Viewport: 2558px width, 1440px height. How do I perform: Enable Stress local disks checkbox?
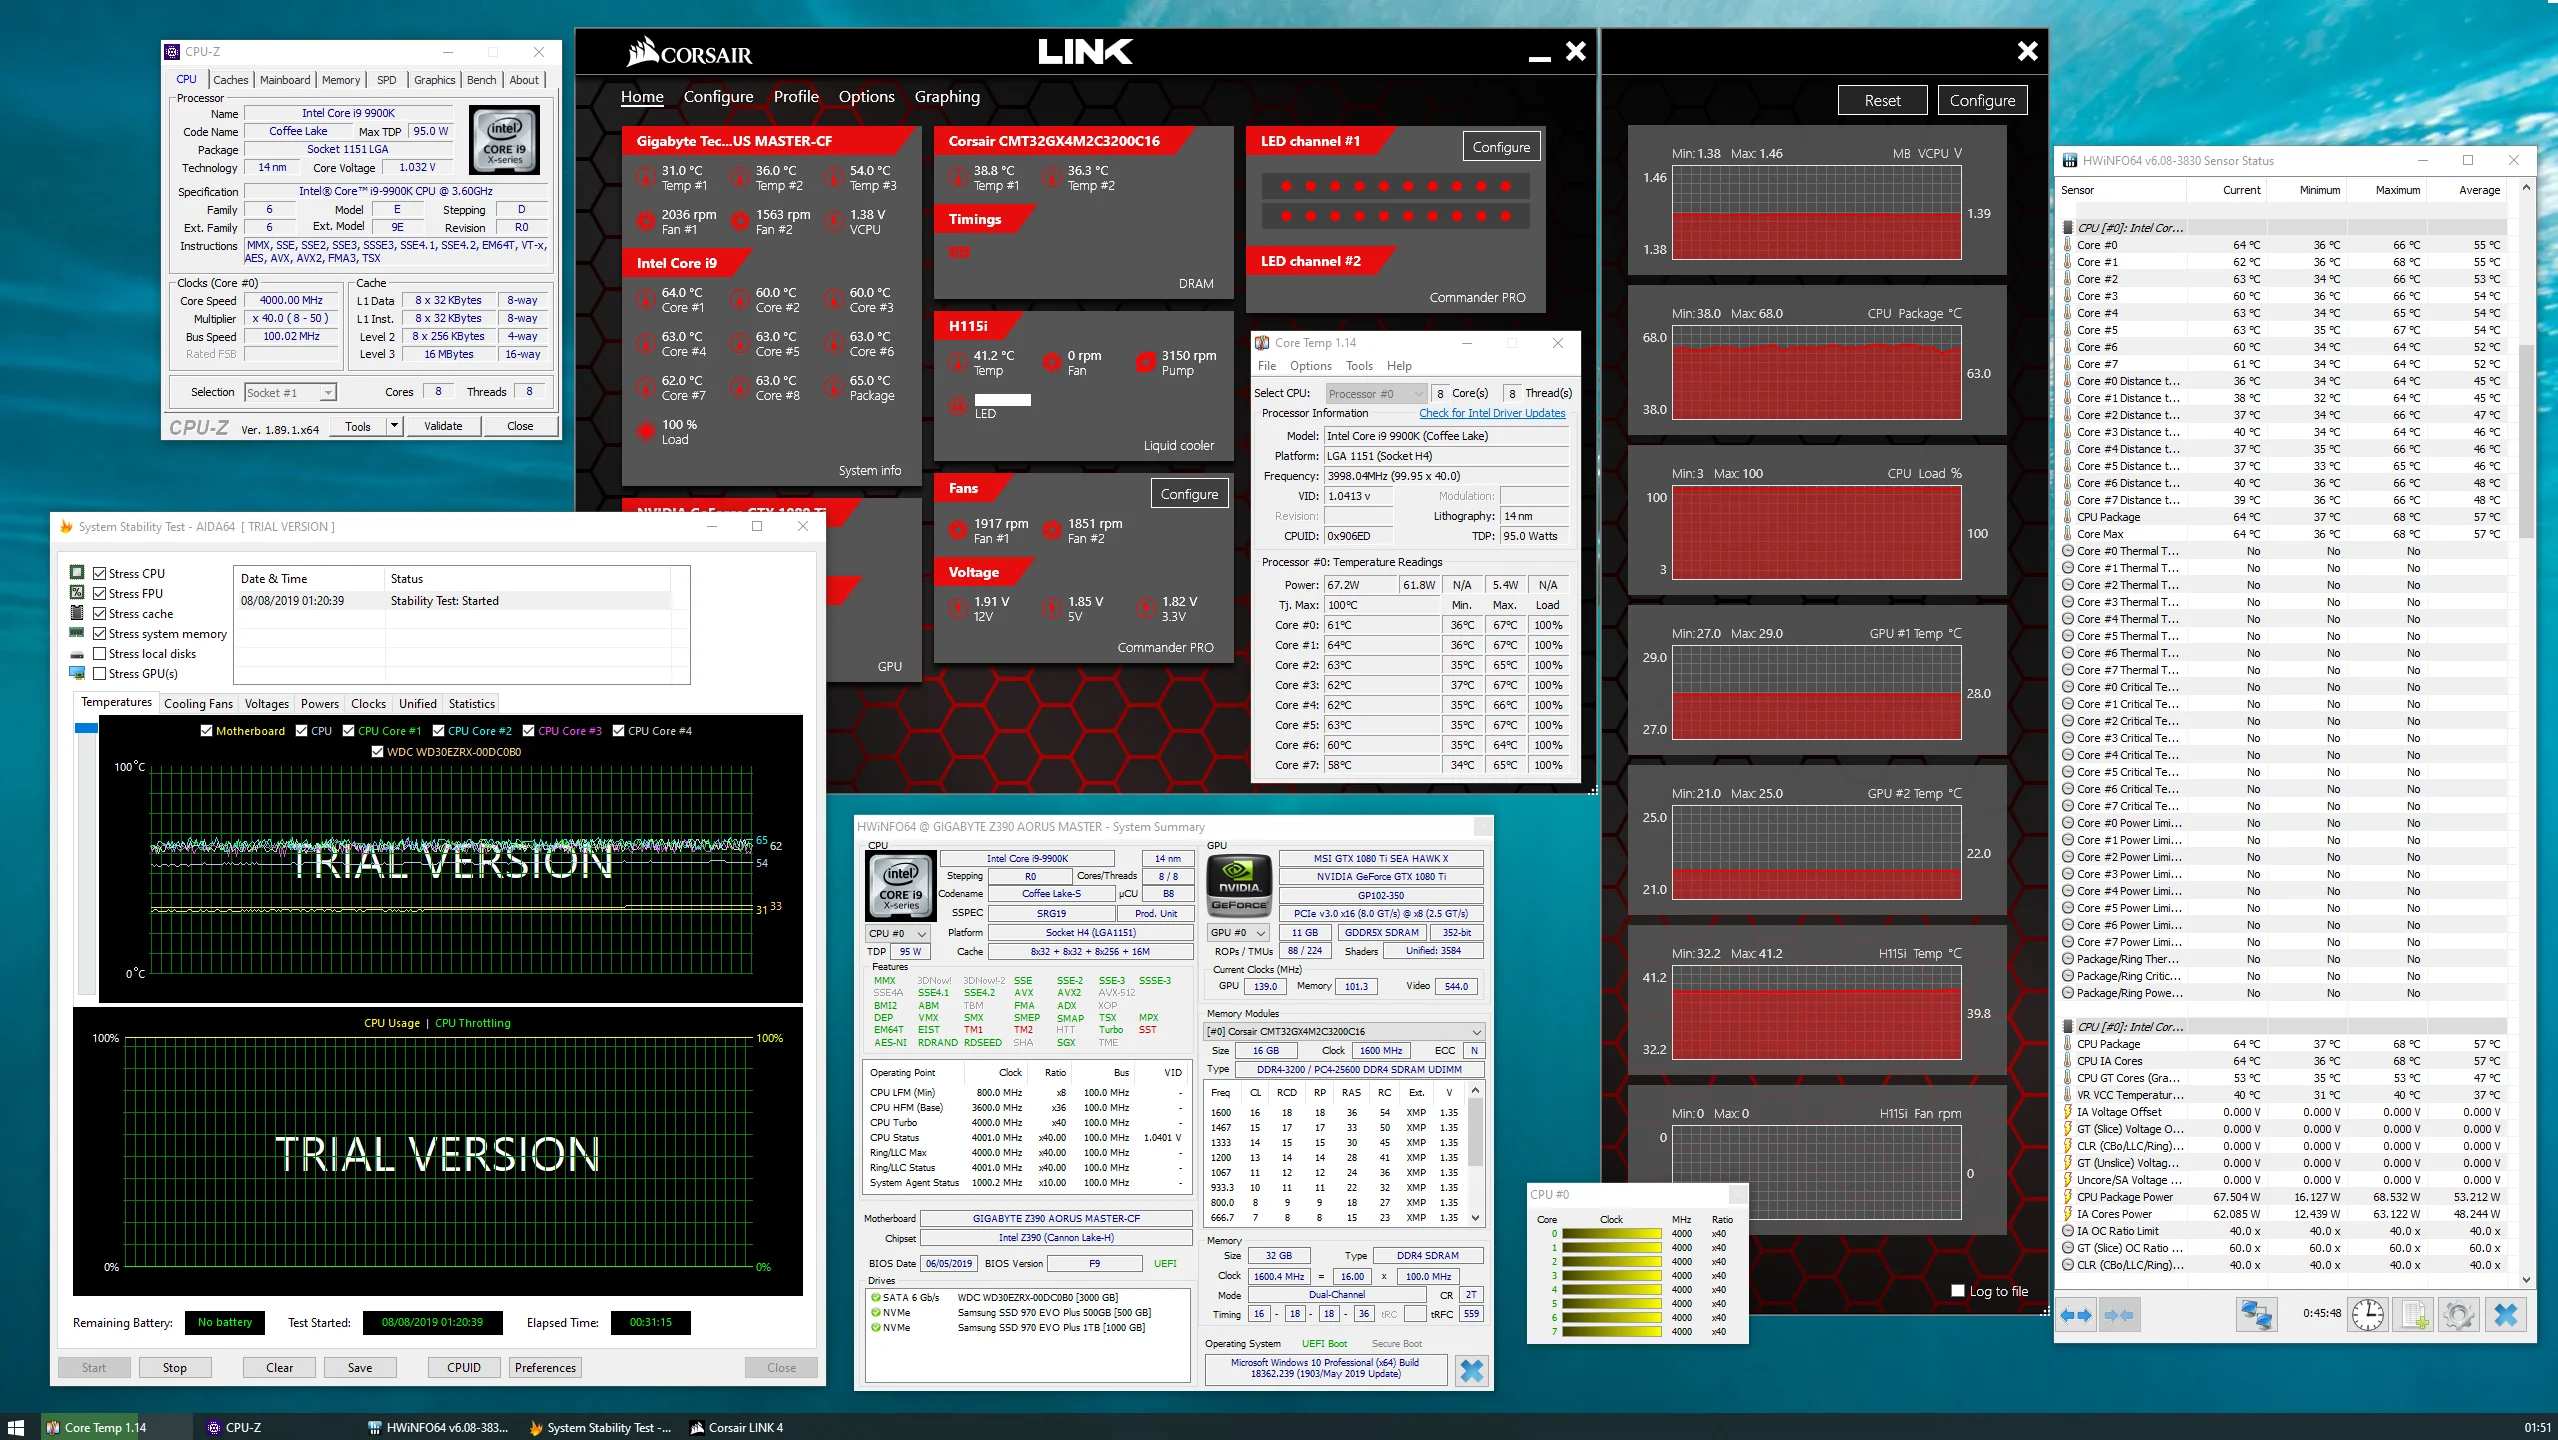99,653
